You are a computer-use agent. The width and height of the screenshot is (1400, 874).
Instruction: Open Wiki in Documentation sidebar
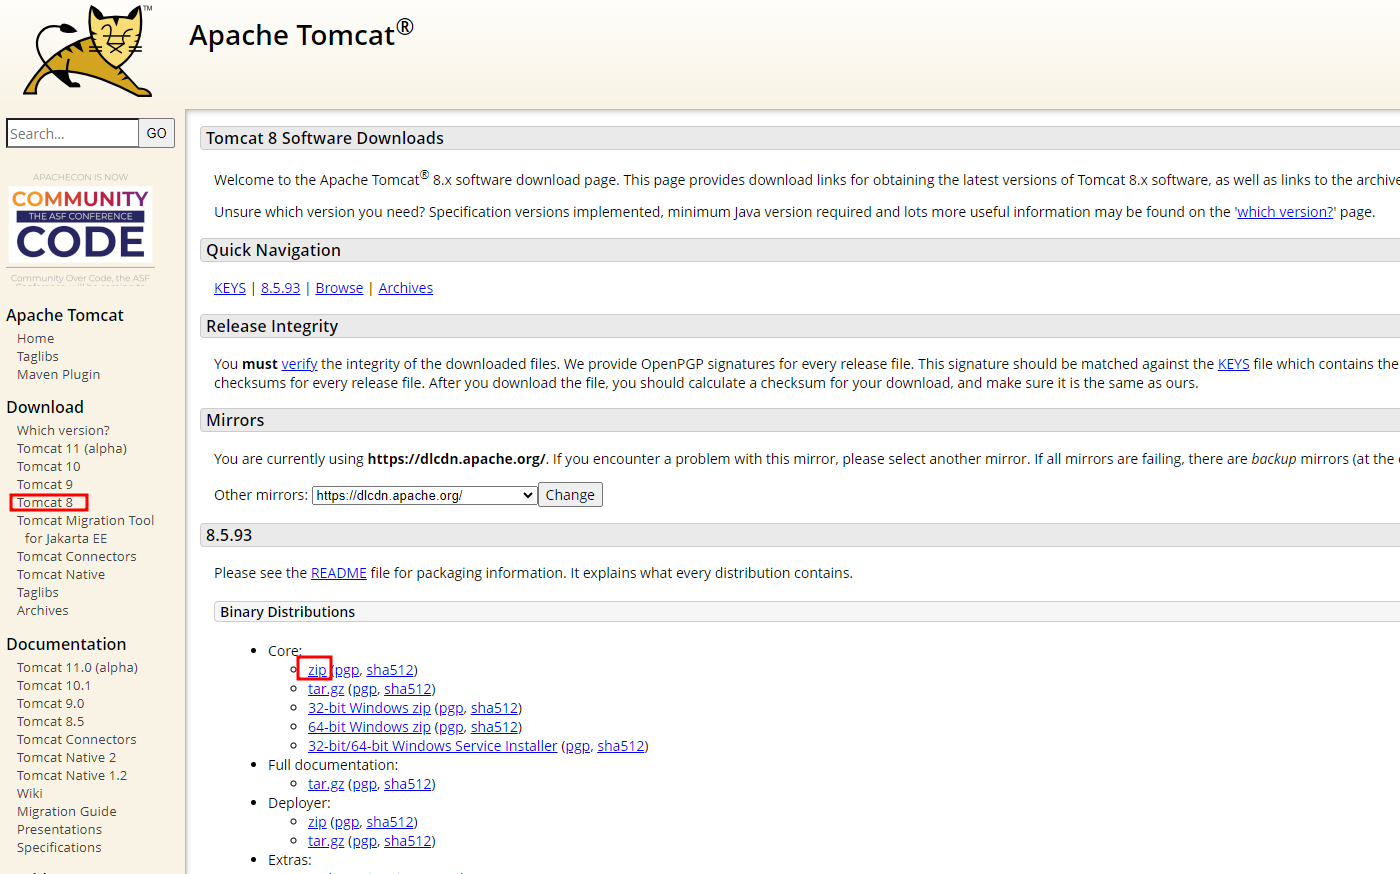click(x=30, y=794)
